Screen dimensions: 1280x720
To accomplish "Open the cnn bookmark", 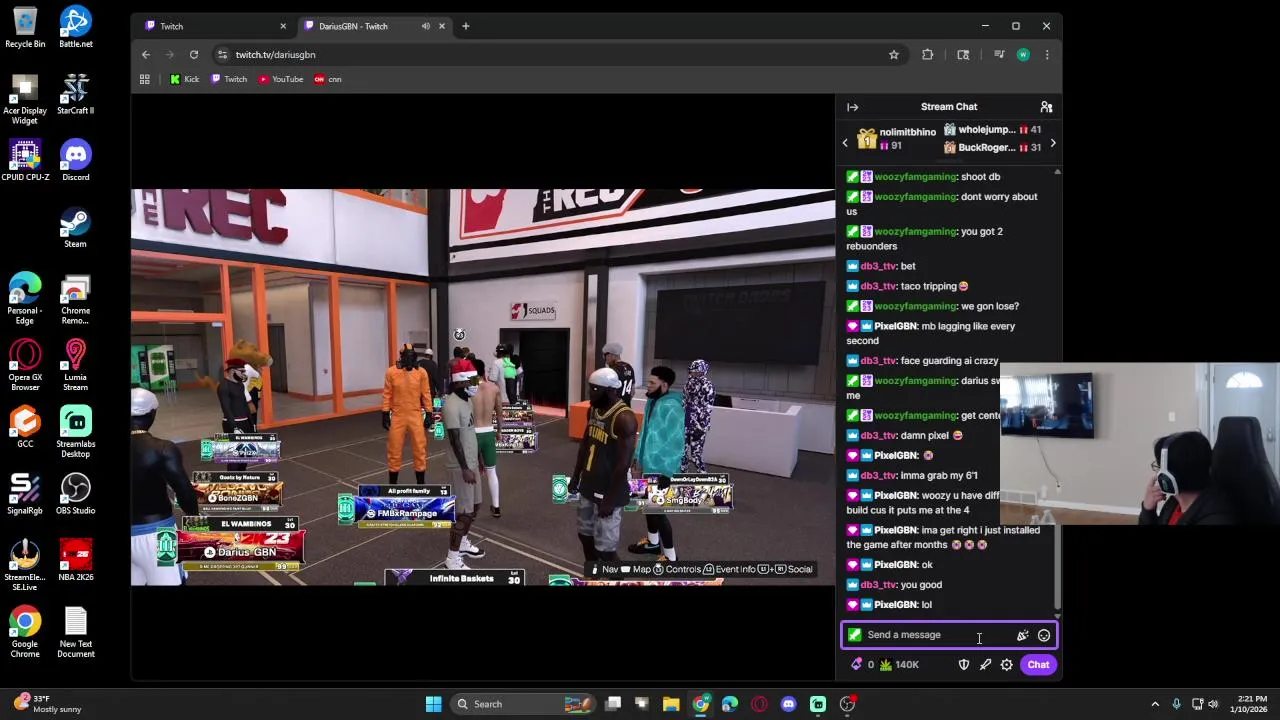I will 328,79.
